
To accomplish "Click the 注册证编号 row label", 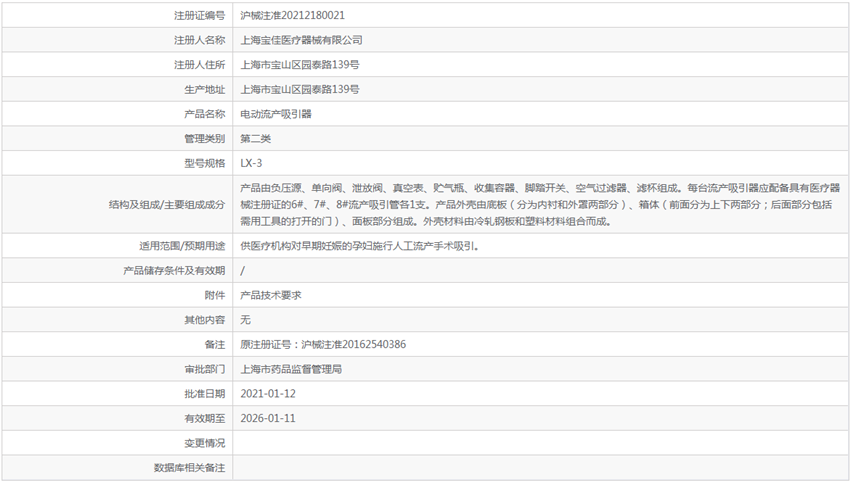I will (x=199, y=16).
